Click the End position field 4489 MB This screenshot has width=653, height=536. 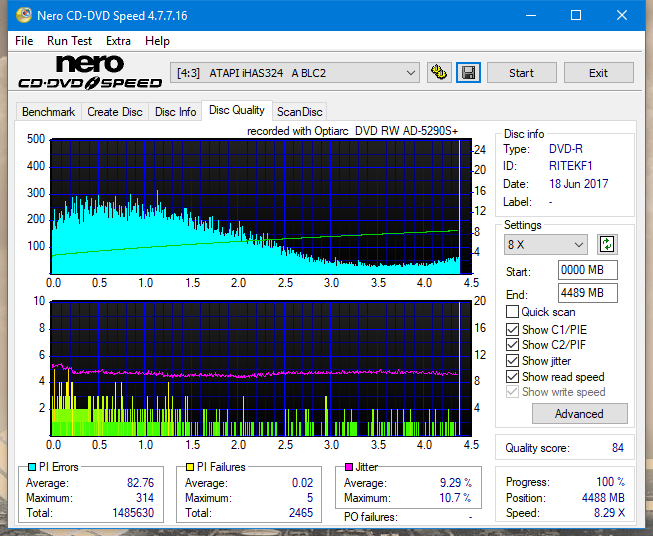[587, 293]
